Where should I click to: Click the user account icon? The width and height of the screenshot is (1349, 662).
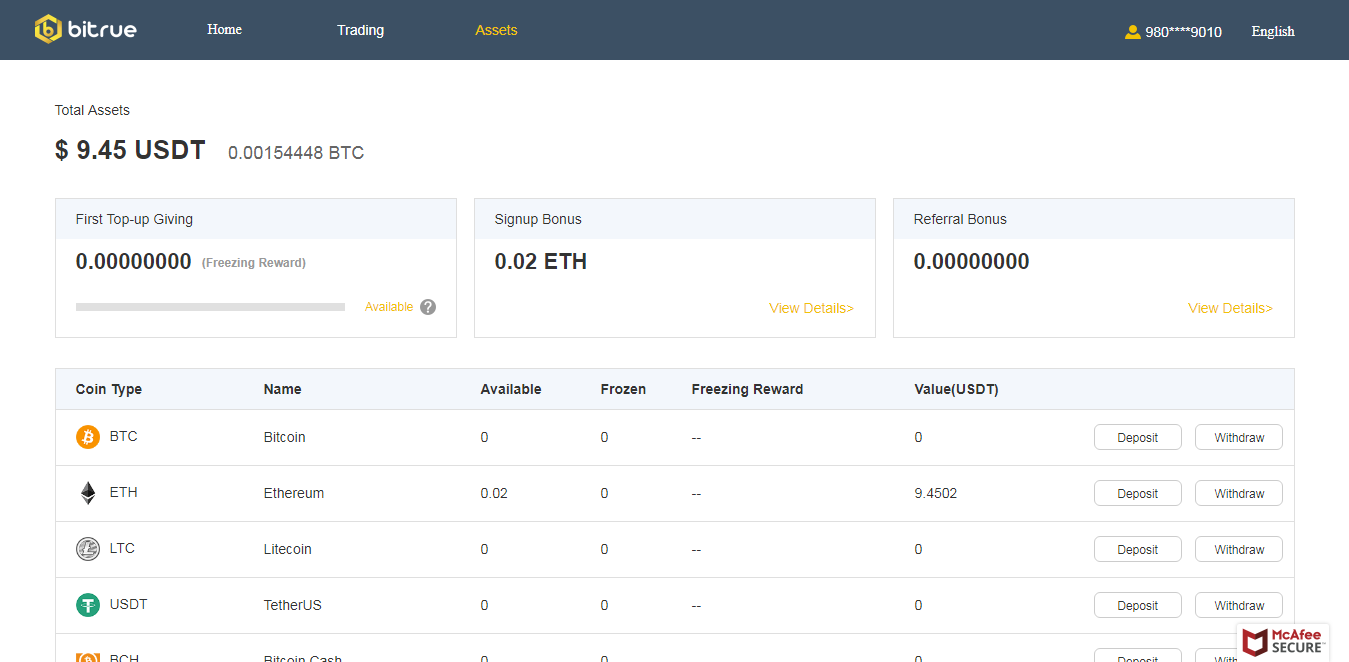point(1133,32)
